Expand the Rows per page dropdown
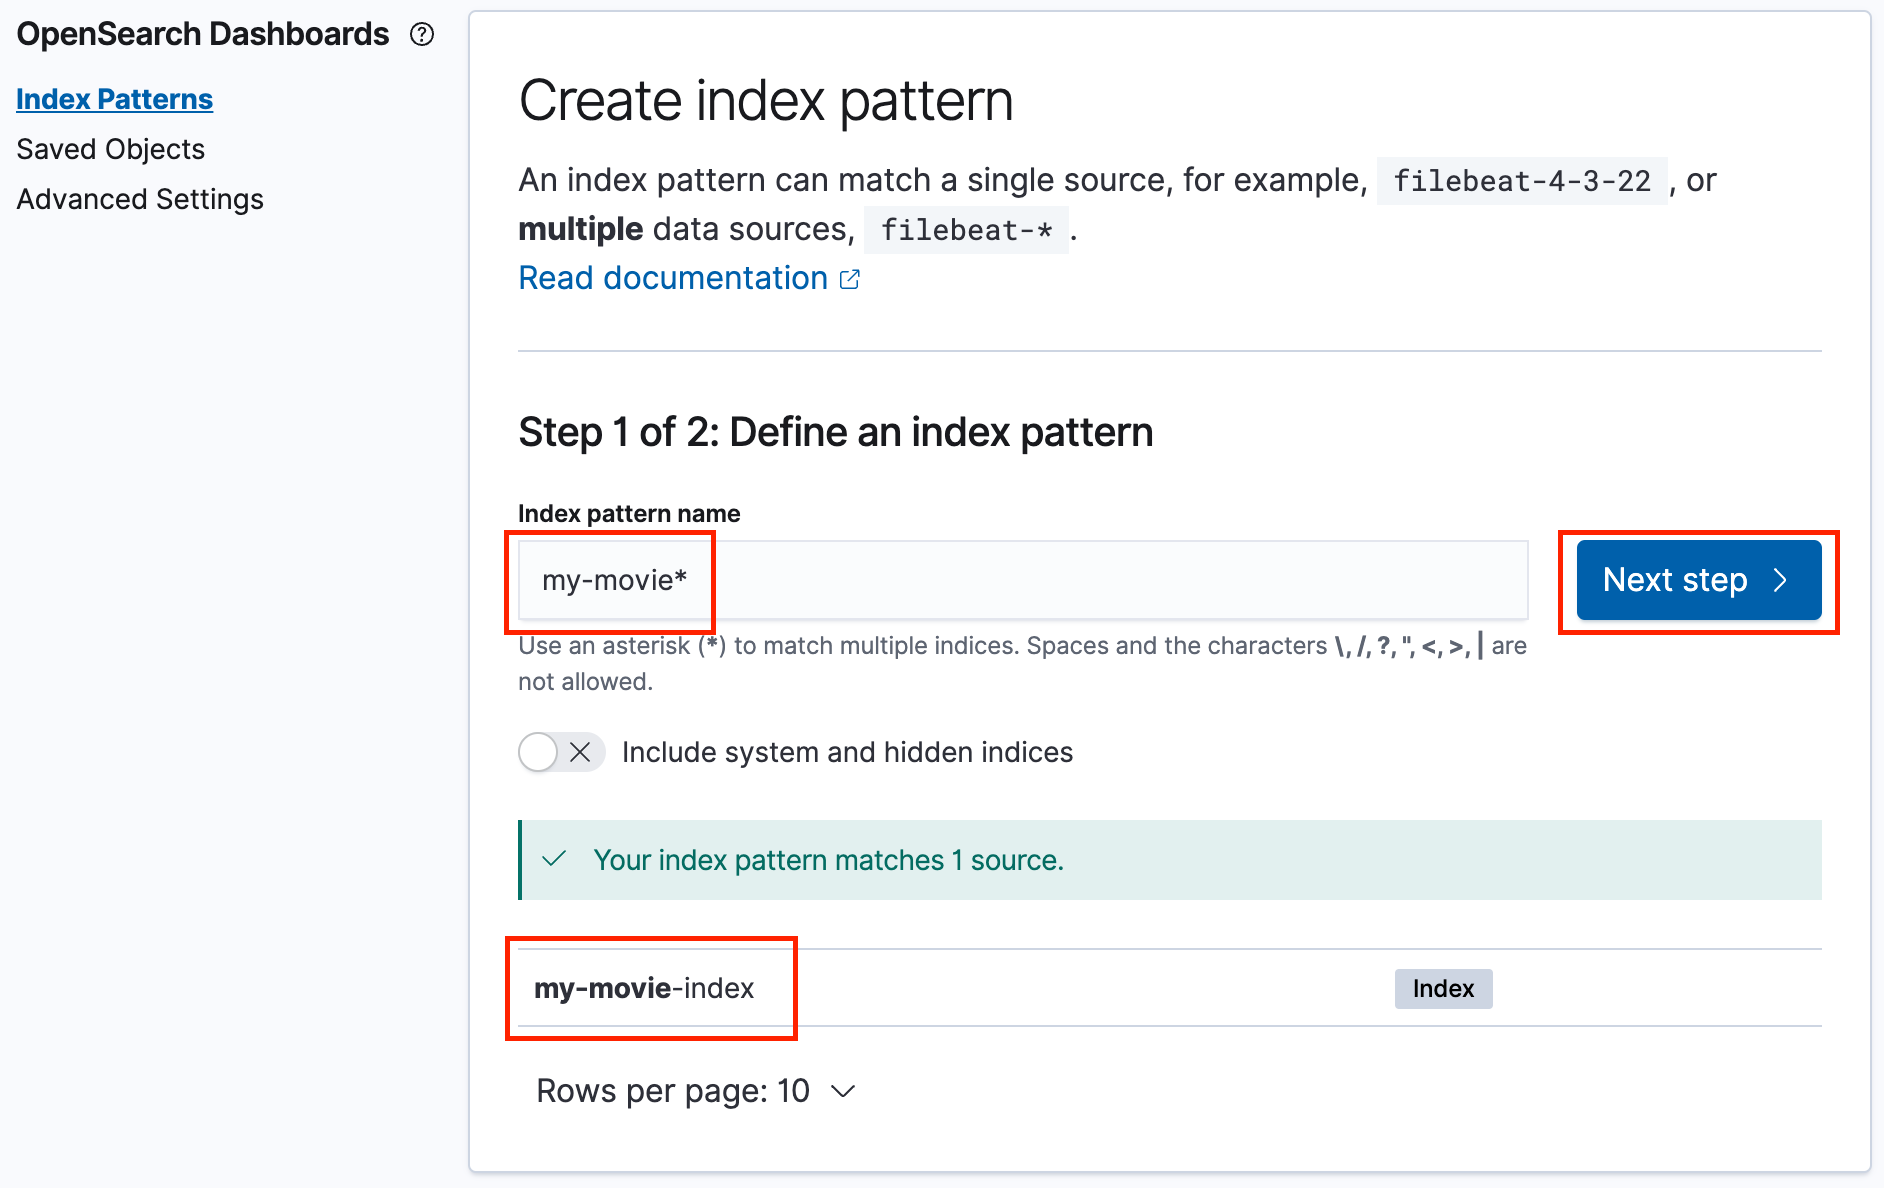Screen dimensions: 1884x1188 (696, 1091)
